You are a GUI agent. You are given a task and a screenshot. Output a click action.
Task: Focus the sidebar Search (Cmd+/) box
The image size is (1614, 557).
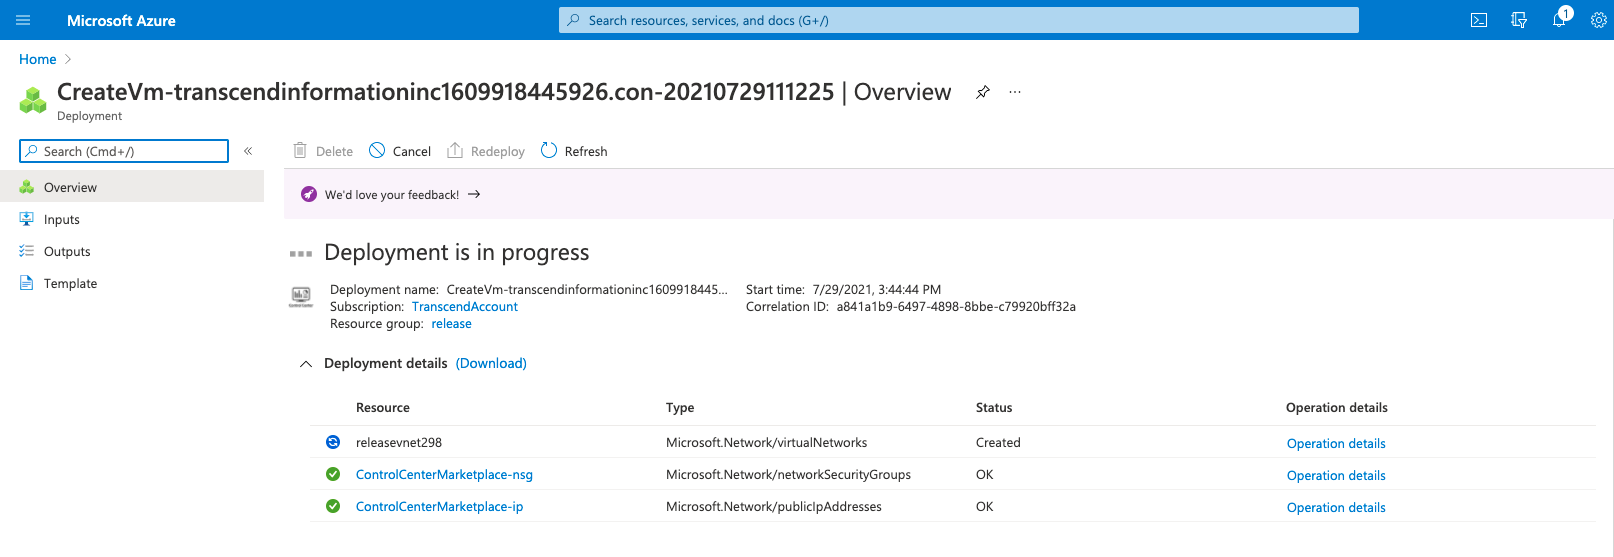coord(124,151)
